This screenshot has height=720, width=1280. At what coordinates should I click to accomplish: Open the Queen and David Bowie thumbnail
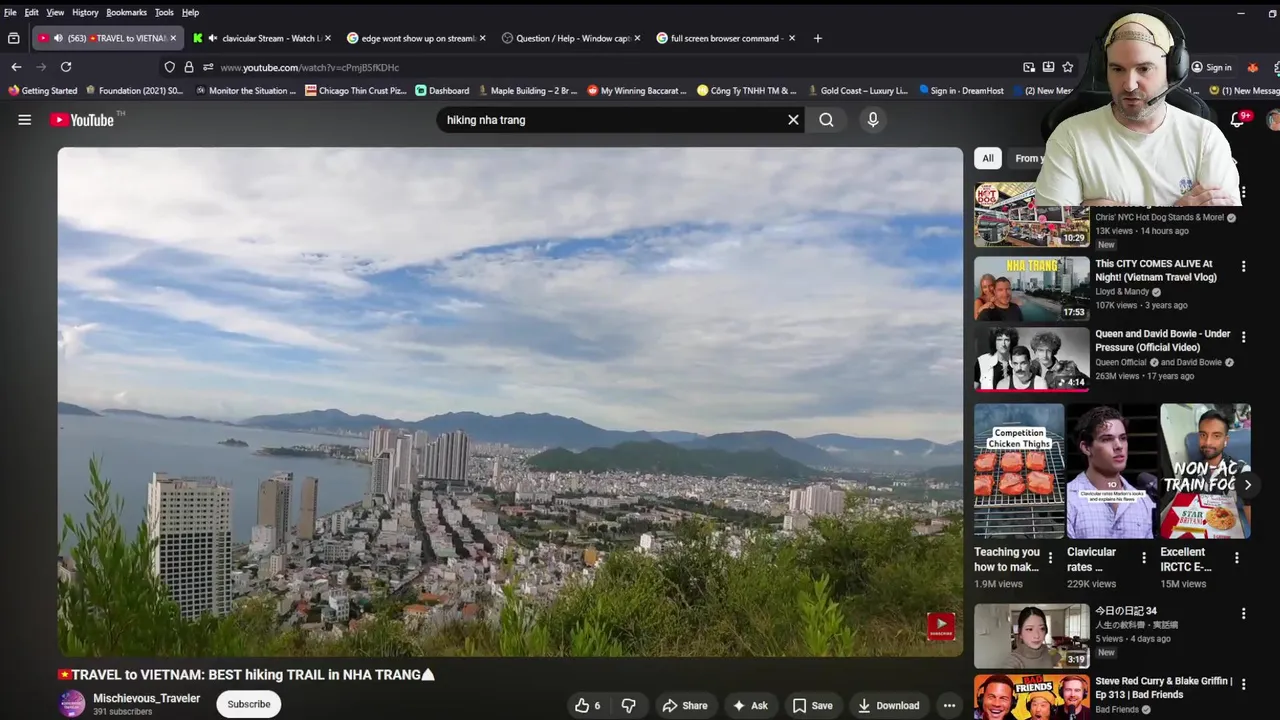pos(1032,358)
